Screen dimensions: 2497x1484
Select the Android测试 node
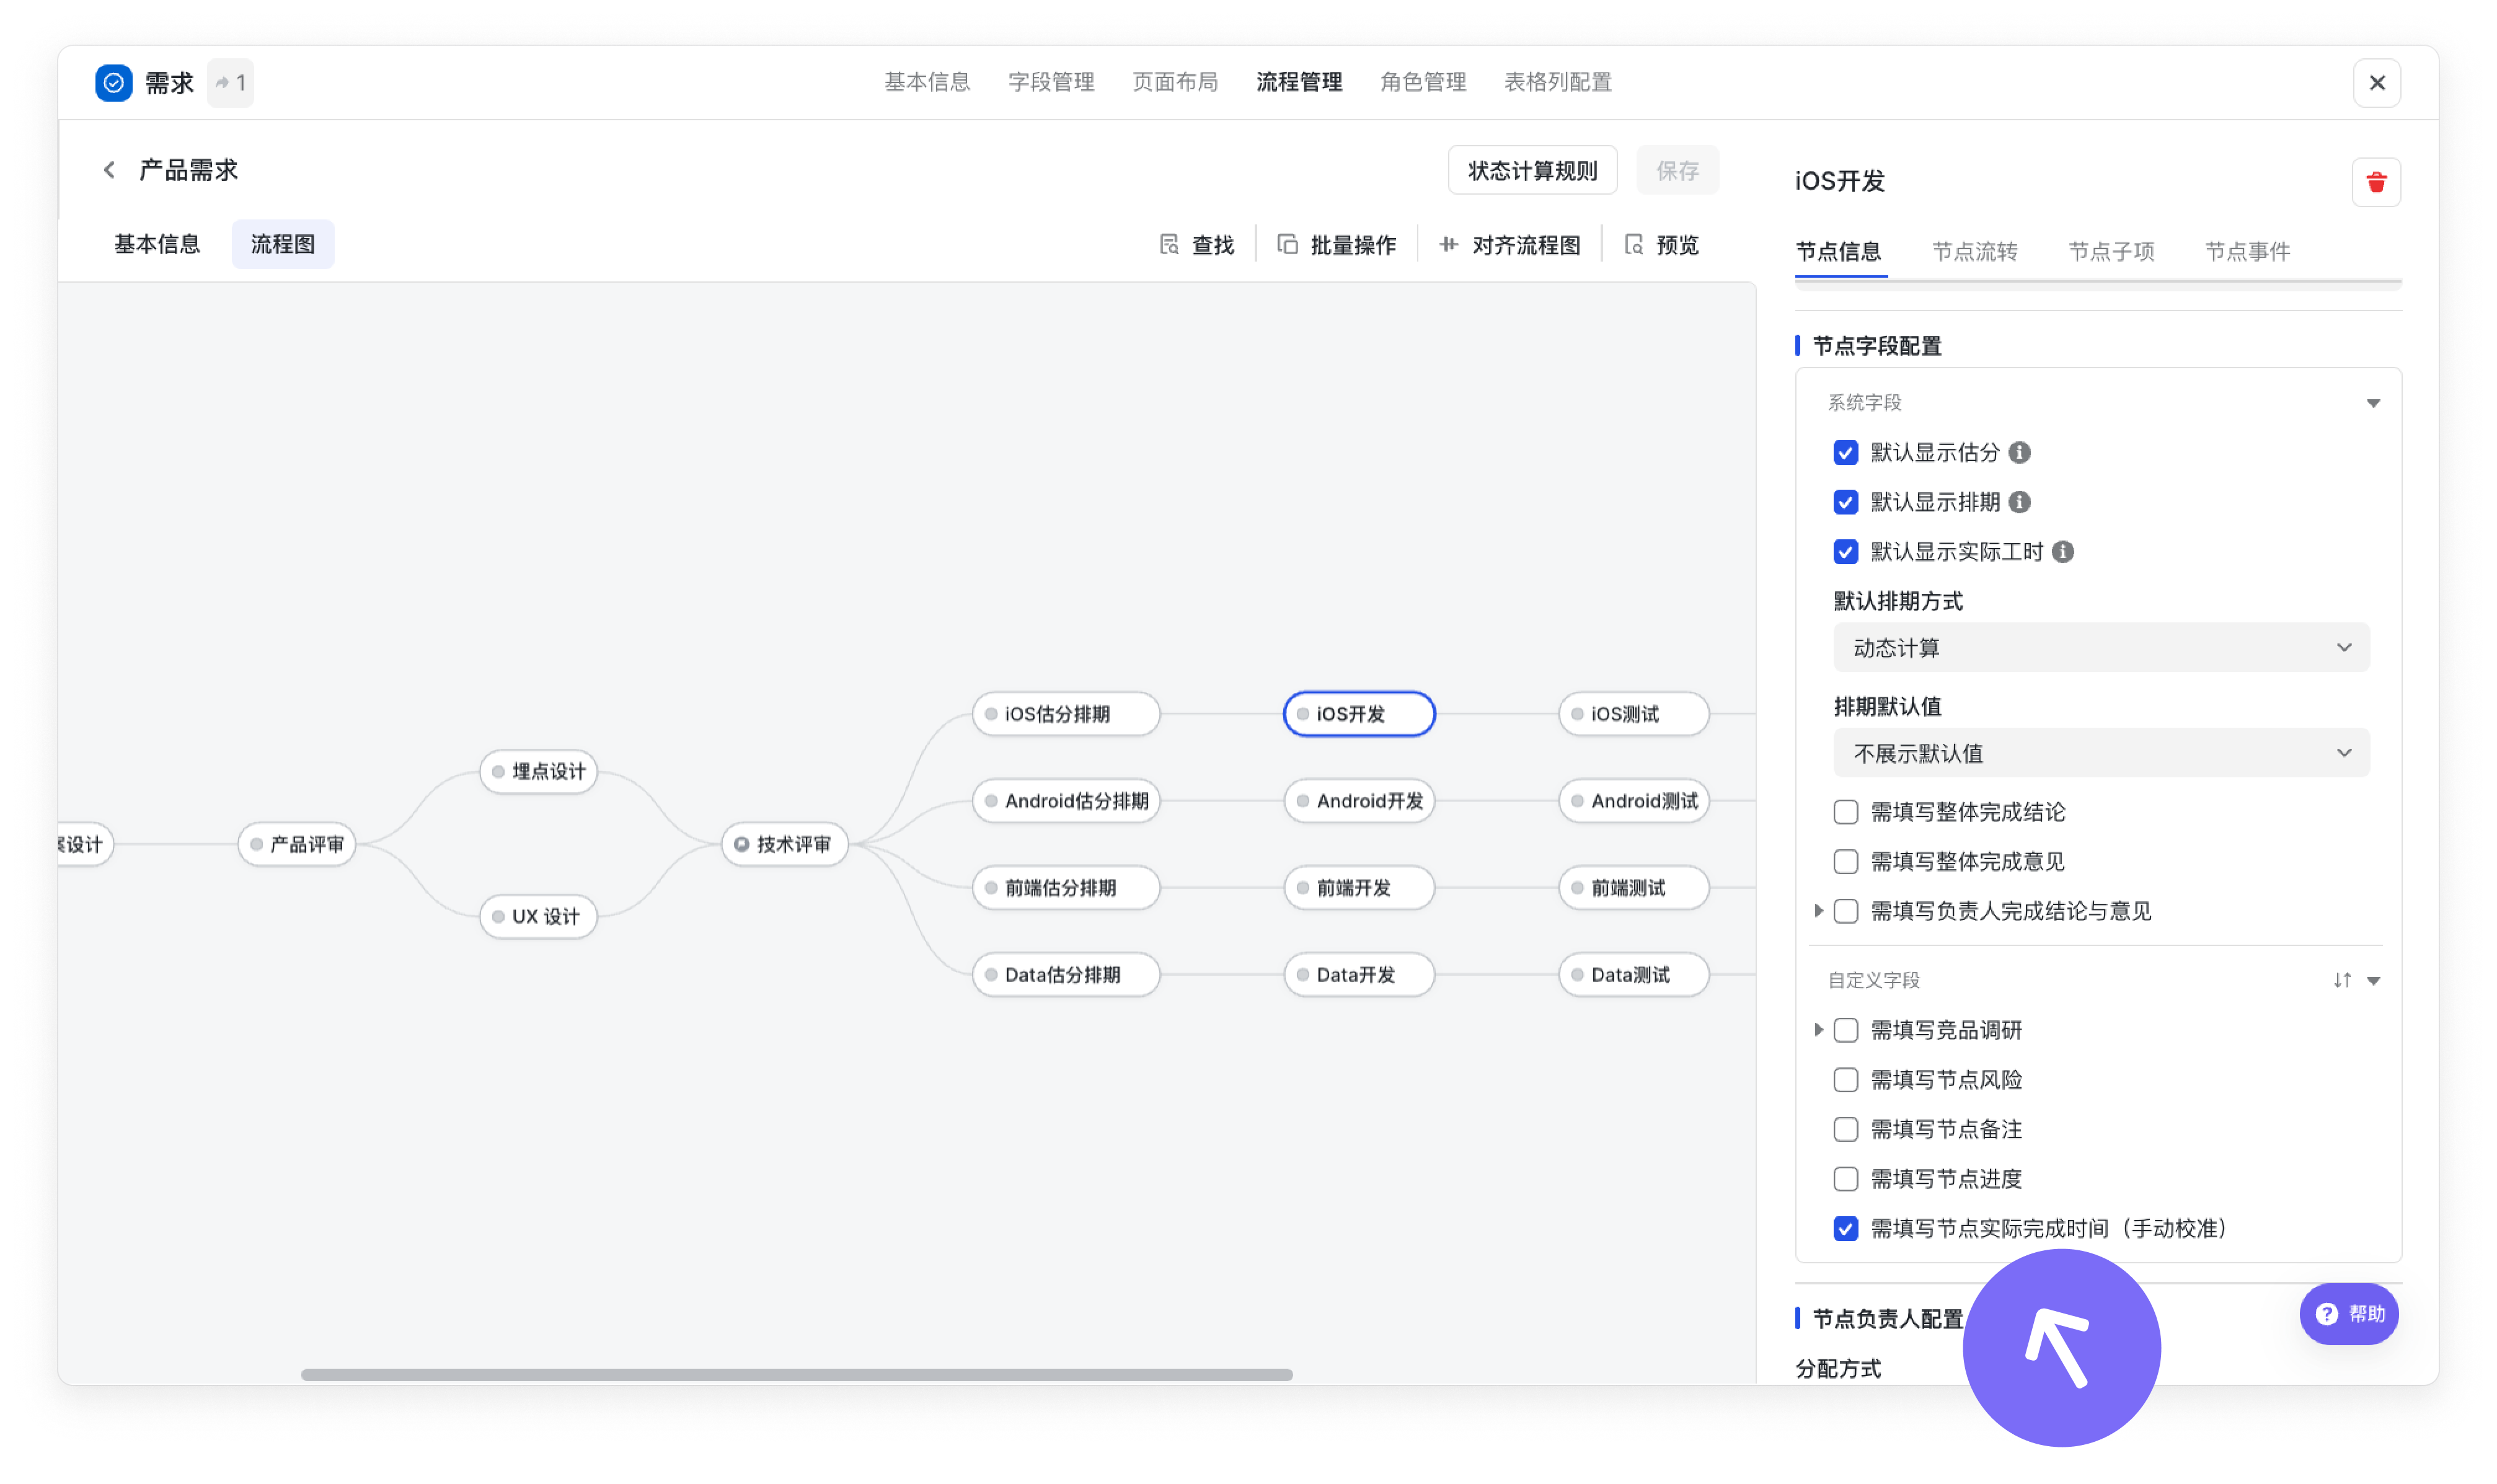click(1633, 801)
